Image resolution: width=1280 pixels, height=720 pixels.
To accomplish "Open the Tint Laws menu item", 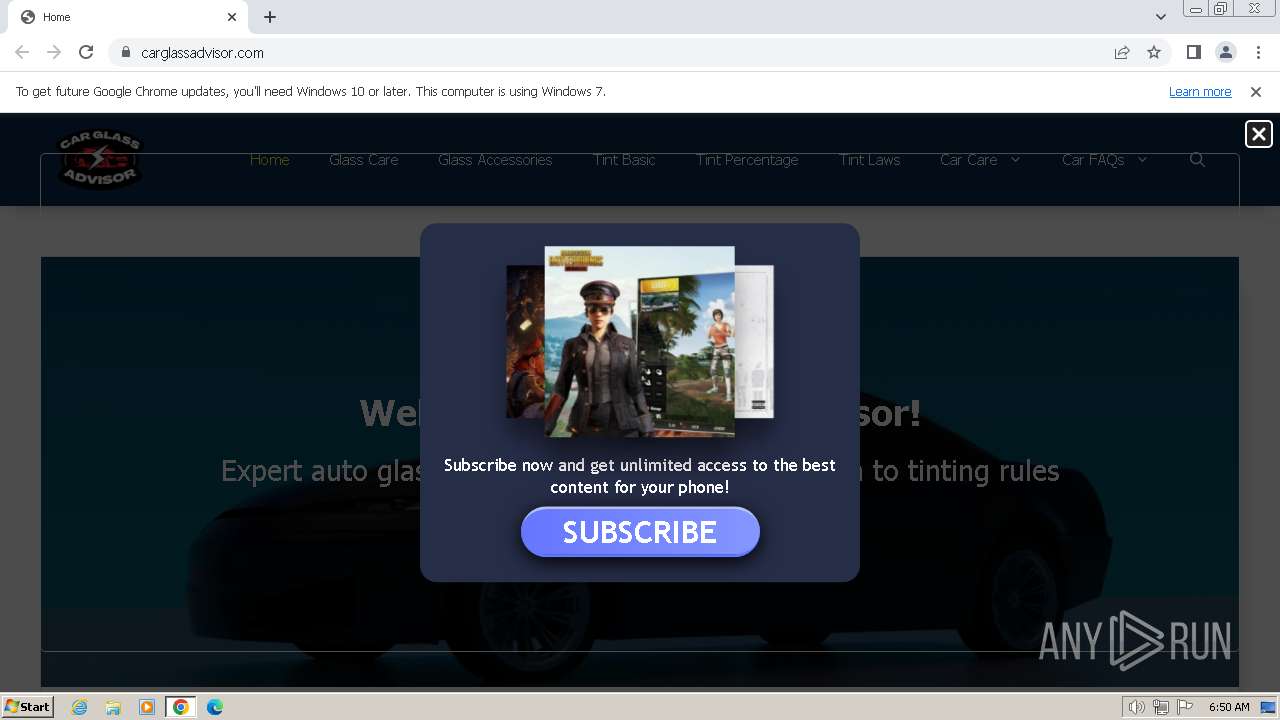I will point(870,160).
